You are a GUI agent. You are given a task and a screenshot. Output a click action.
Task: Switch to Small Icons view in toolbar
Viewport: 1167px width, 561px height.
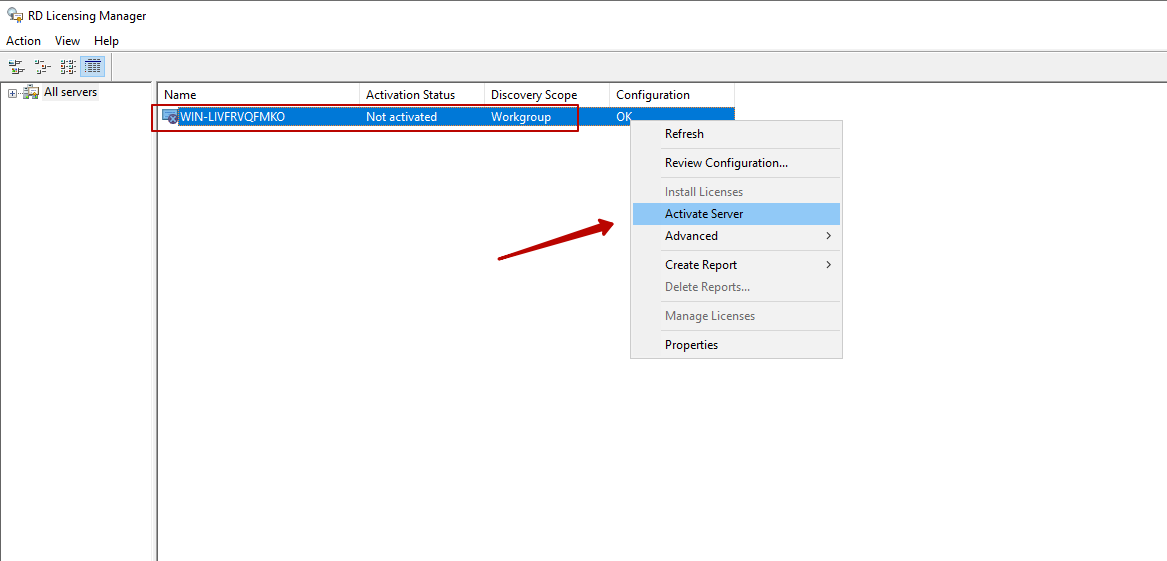pyautogui.click(x=42, y=67)
